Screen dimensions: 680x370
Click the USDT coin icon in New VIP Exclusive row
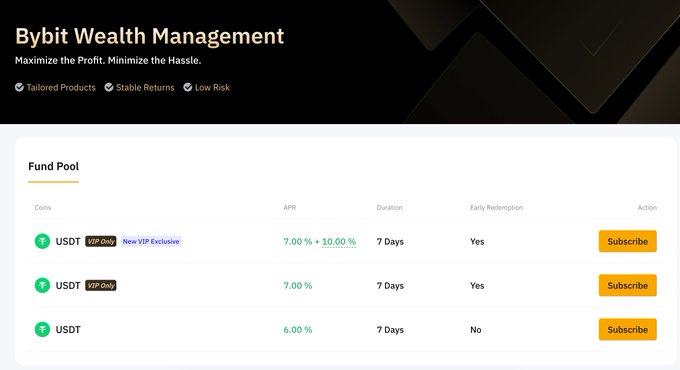[42, 241]
